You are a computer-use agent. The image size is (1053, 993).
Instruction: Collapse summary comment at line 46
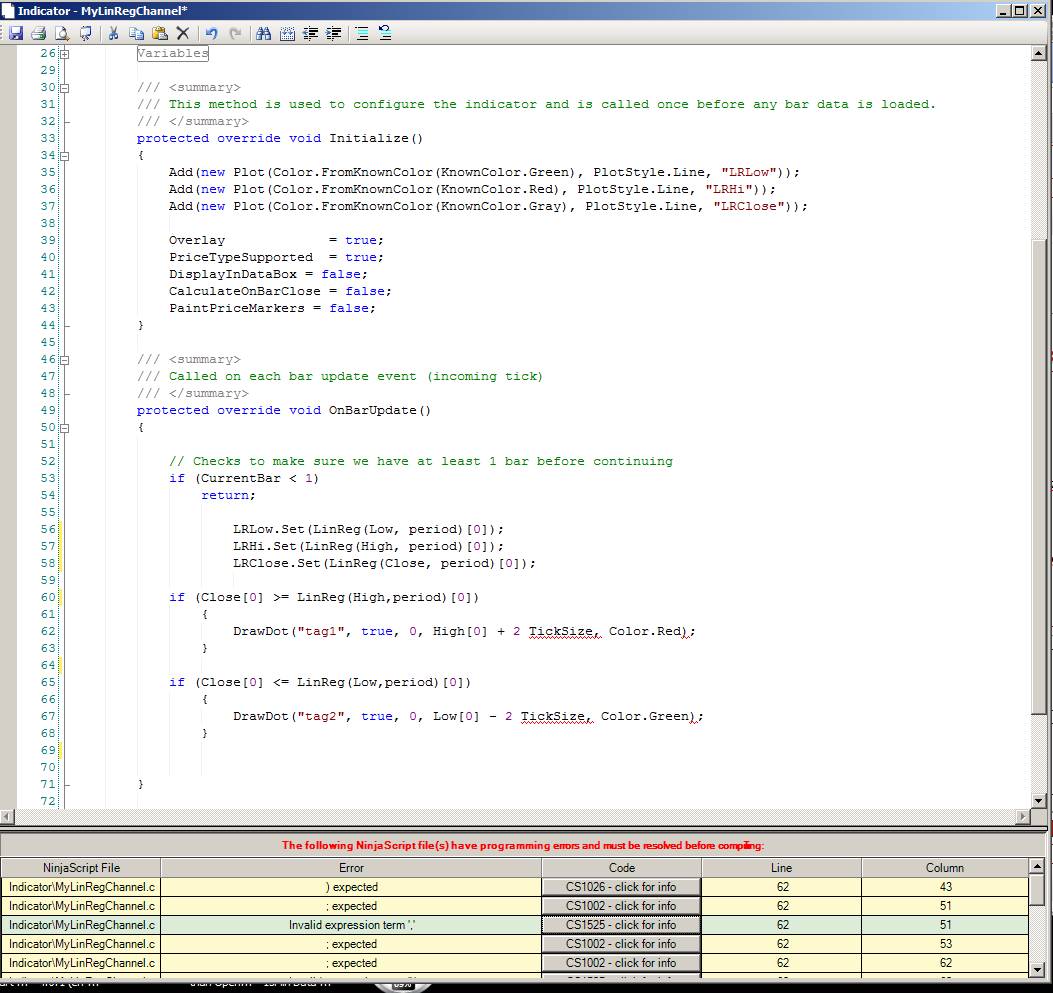click(x=64, y=360)
